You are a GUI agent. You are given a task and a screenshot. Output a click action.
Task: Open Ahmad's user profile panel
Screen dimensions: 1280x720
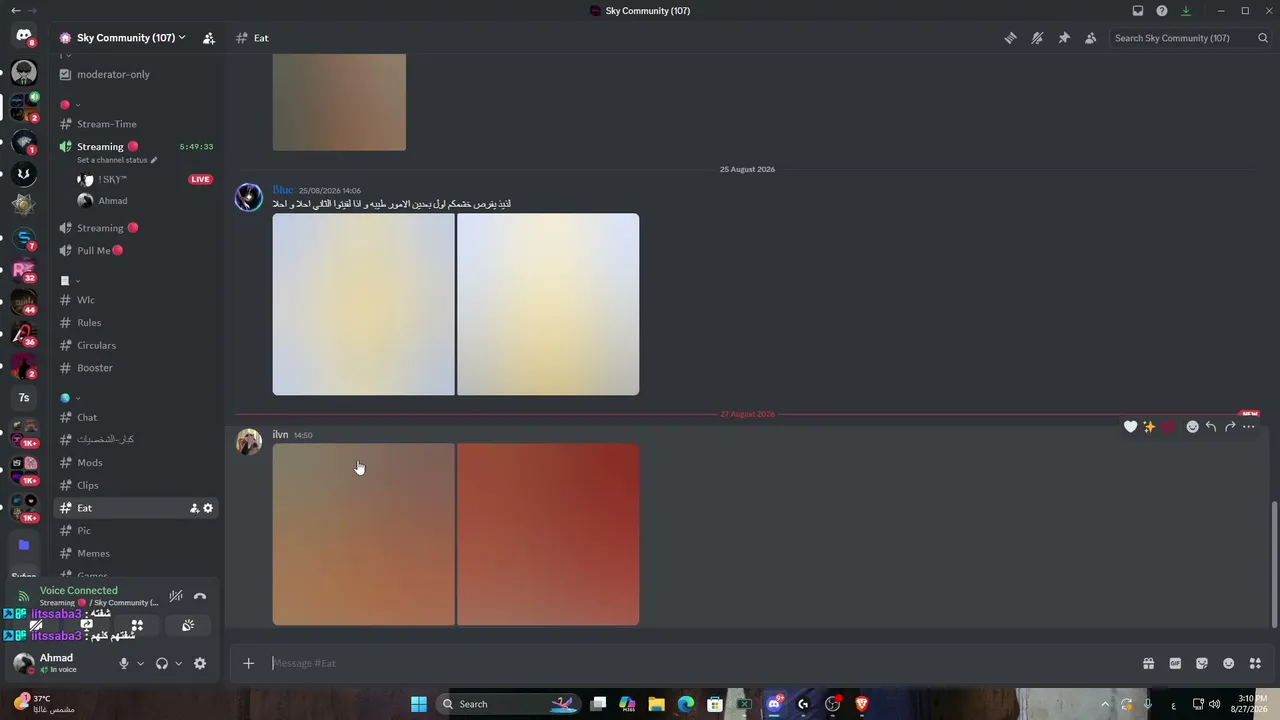(58, 663)
